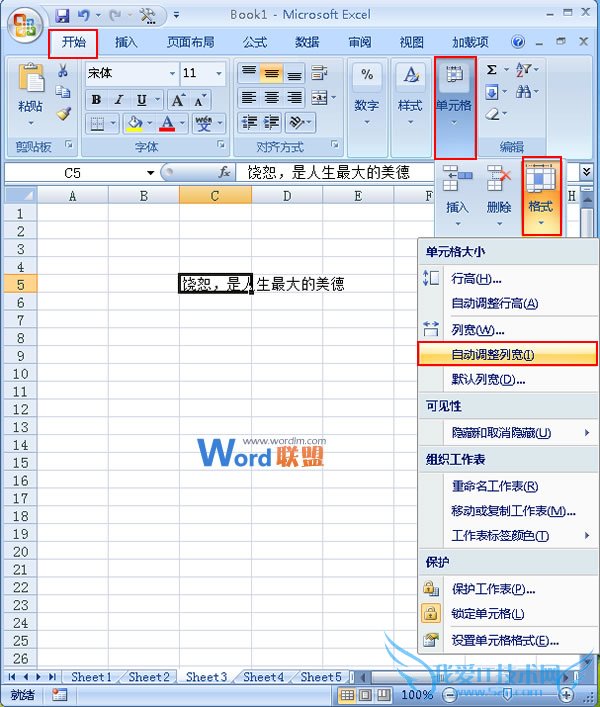Open Find and Select binoculars
600x707 pixels.
tap(523, 92)
